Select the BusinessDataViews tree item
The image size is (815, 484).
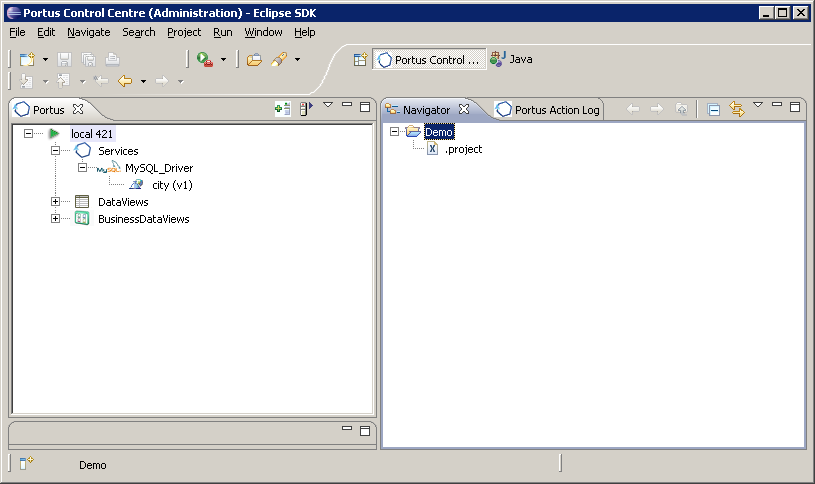pyautogui.click(x=143, y=219)
